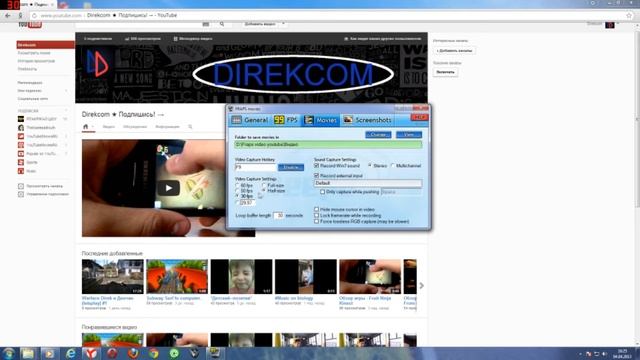Enable Force lossless RGB capture
640x360 pixels.
316,222
